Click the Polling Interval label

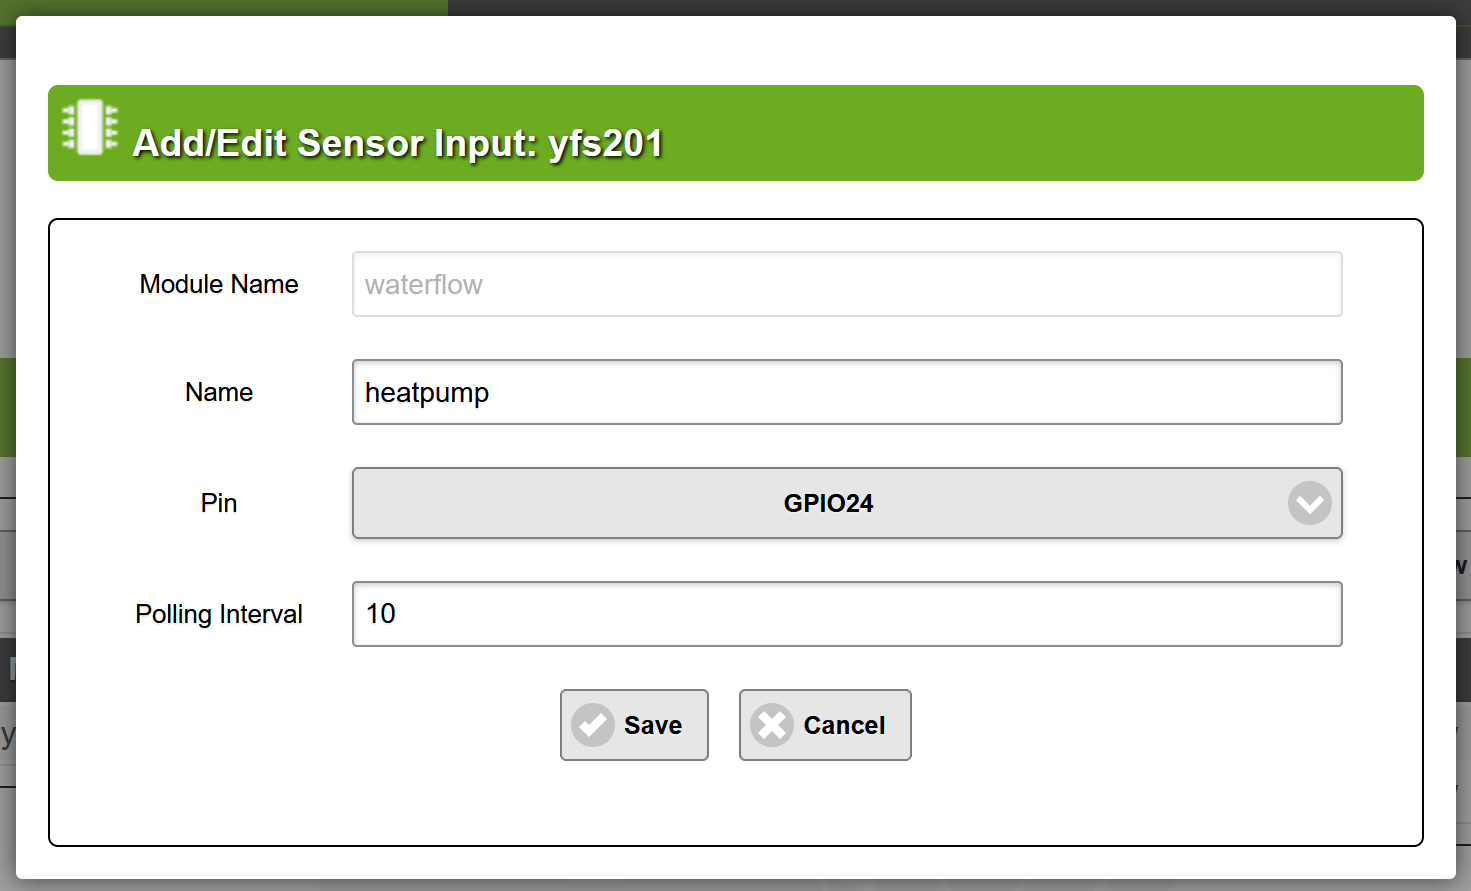pos(219,614)
